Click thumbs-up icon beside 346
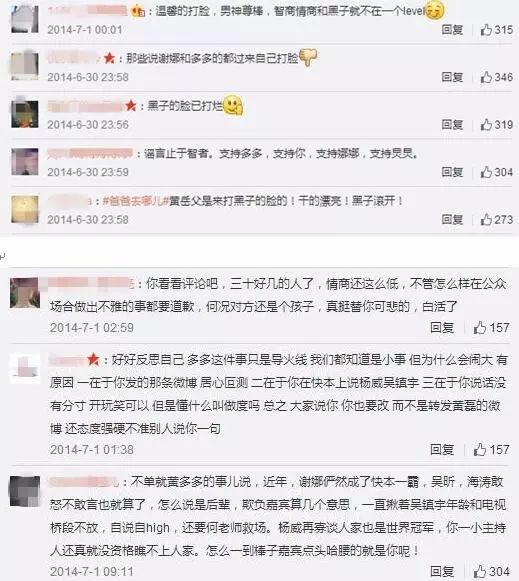The image size is (519, 581). [x=486, y=77]
